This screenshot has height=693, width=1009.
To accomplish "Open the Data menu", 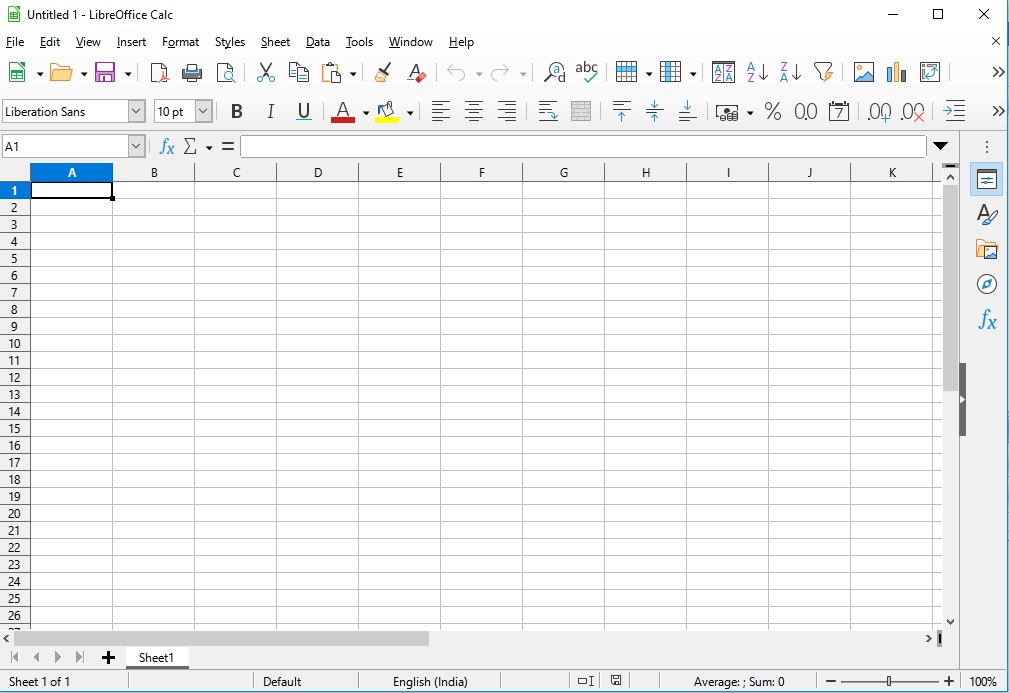I will [317, 42].
